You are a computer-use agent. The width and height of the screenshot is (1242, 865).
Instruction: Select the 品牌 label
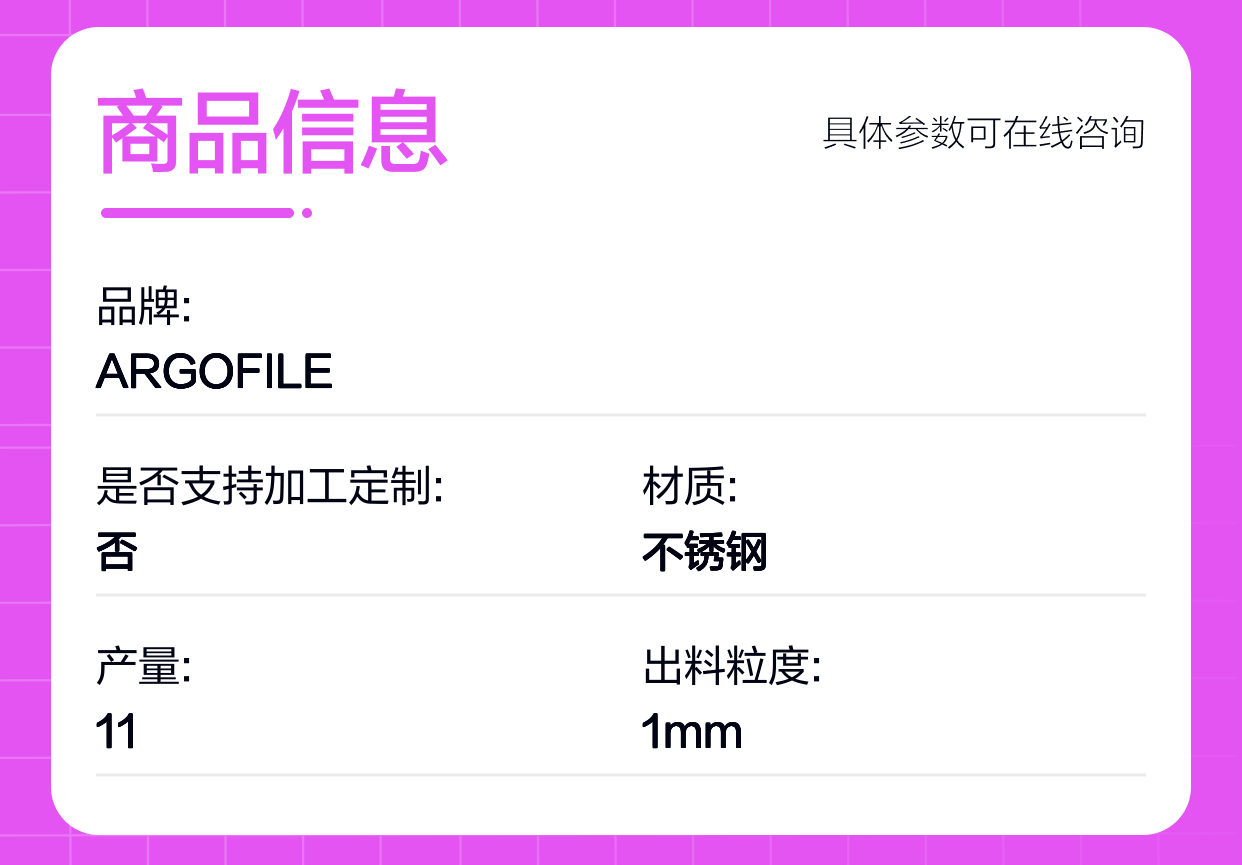pos(144,307)
